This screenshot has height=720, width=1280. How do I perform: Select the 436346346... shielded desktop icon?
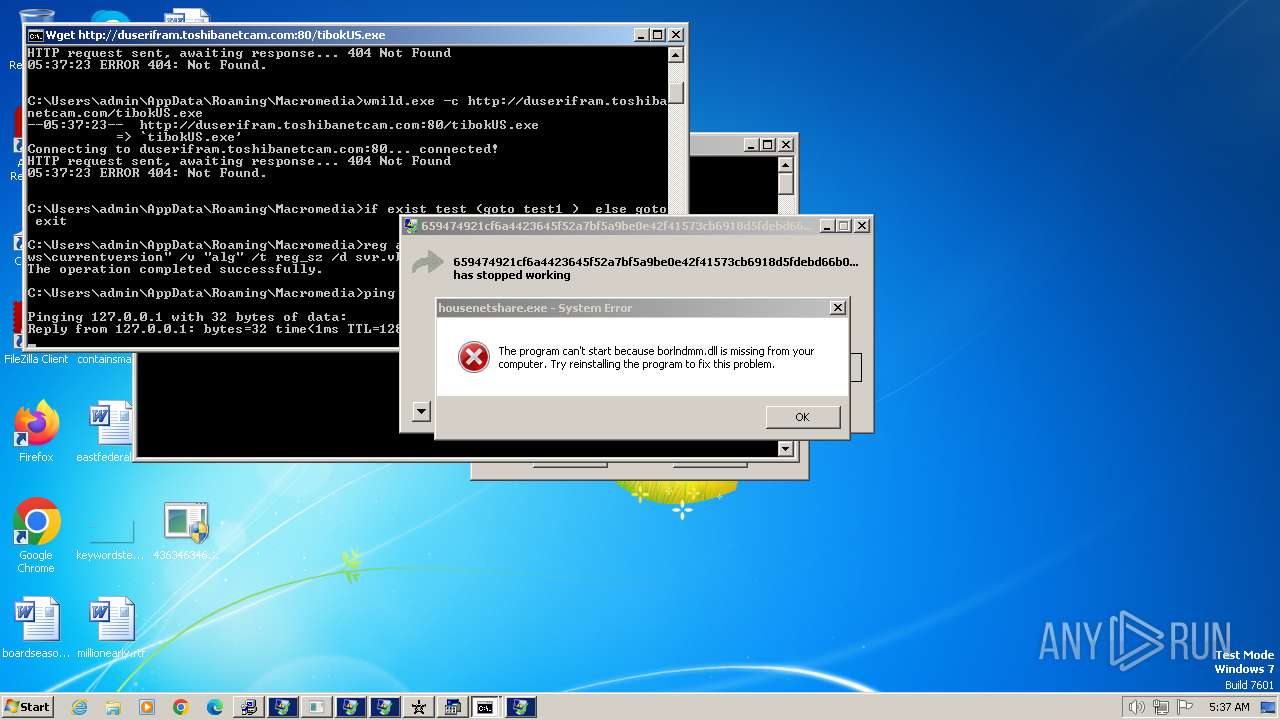pyautogui.click(x=186, y=530)
